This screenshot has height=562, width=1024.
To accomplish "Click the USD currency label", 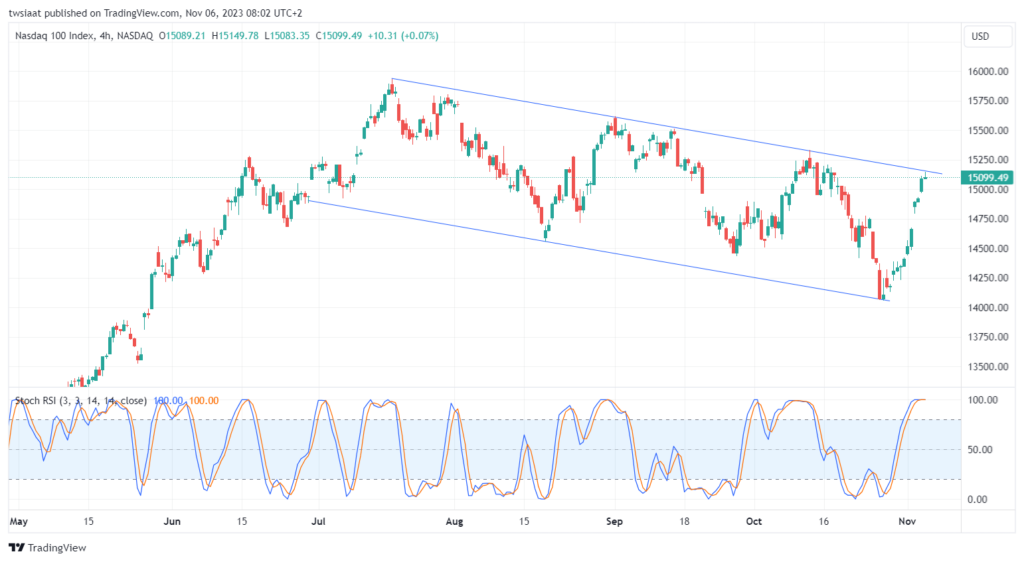I will click(980, 37).
